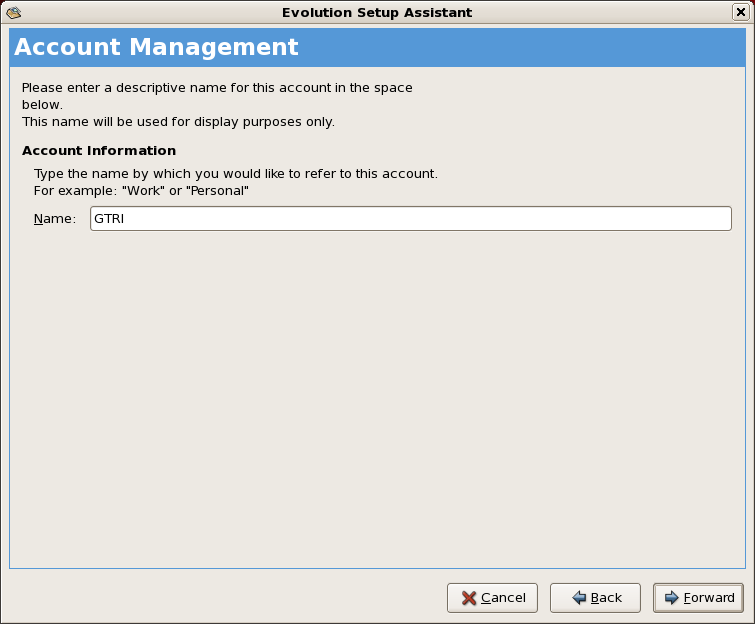755x624 pixels.
Task: Click the empty area below the Name field
Action: coord(377,400)
